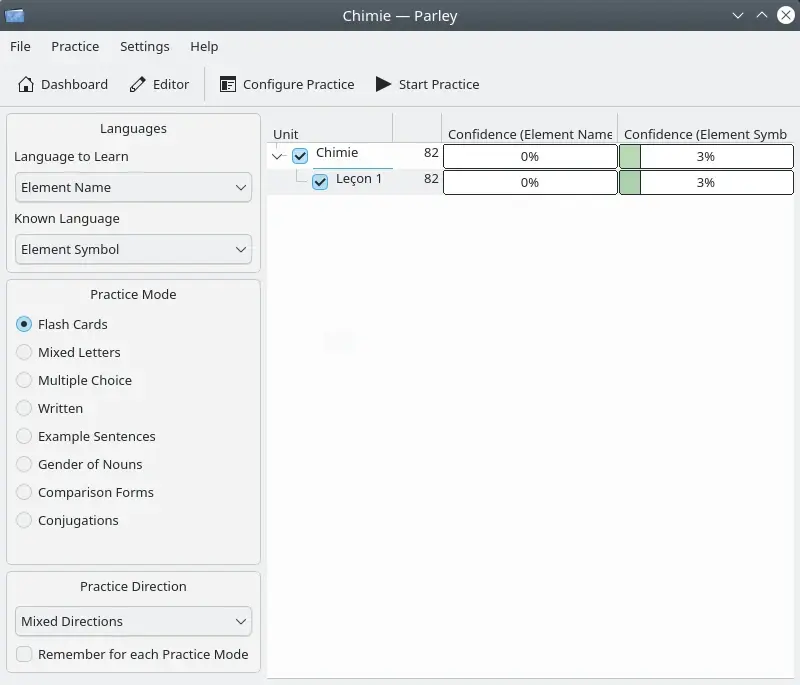Uncheck the Chimie unit checkbox
800x685 pixels.
point(300,156)
